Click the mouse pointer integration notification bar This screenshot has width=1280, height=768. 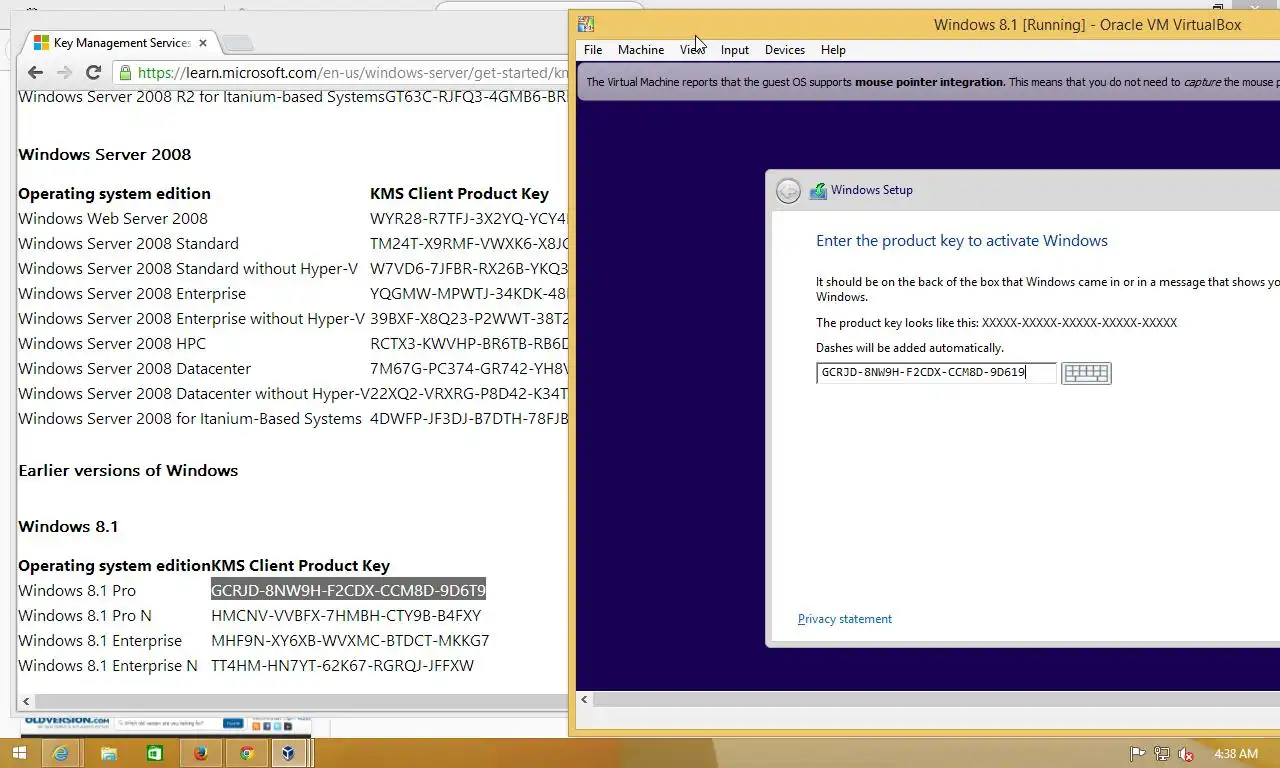(928, 82)
